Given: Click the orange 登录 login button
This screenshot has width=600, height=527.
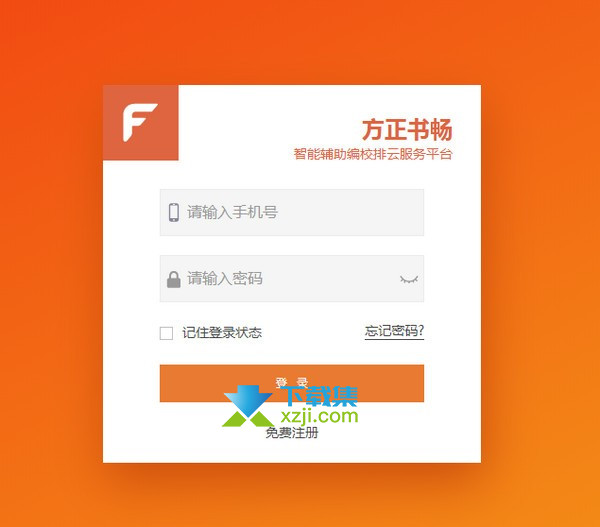Looking at the screenshot, I should pyautogui.click(x=292, y=383).
